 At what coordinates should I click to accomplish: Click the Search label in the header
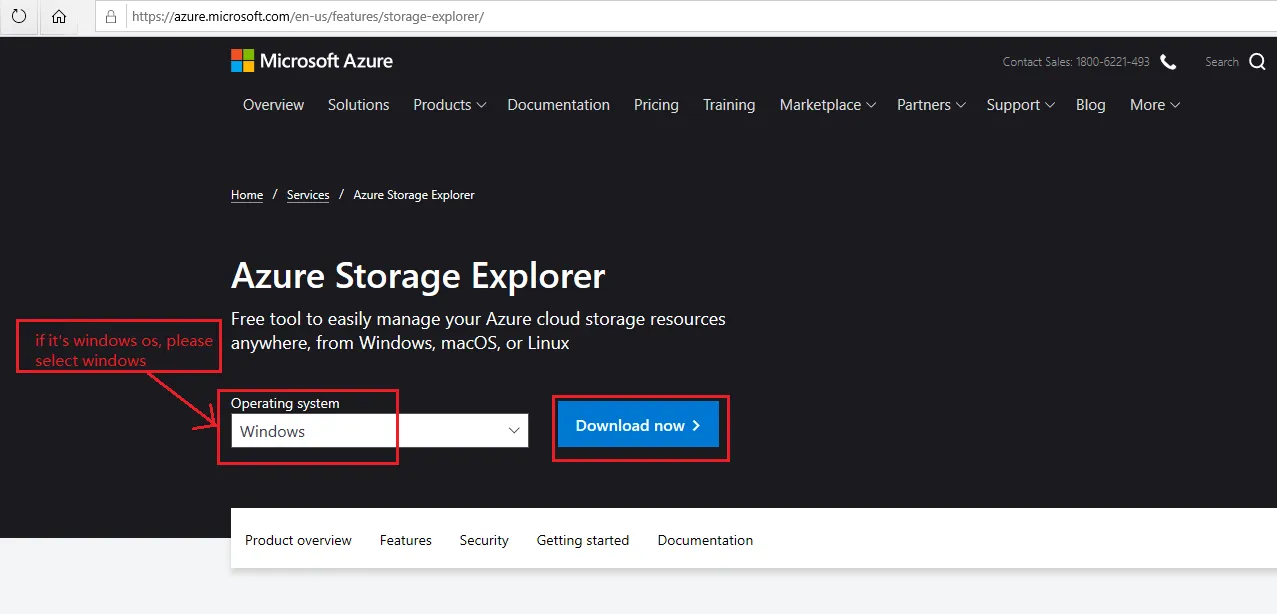[x=1222, y=62]
